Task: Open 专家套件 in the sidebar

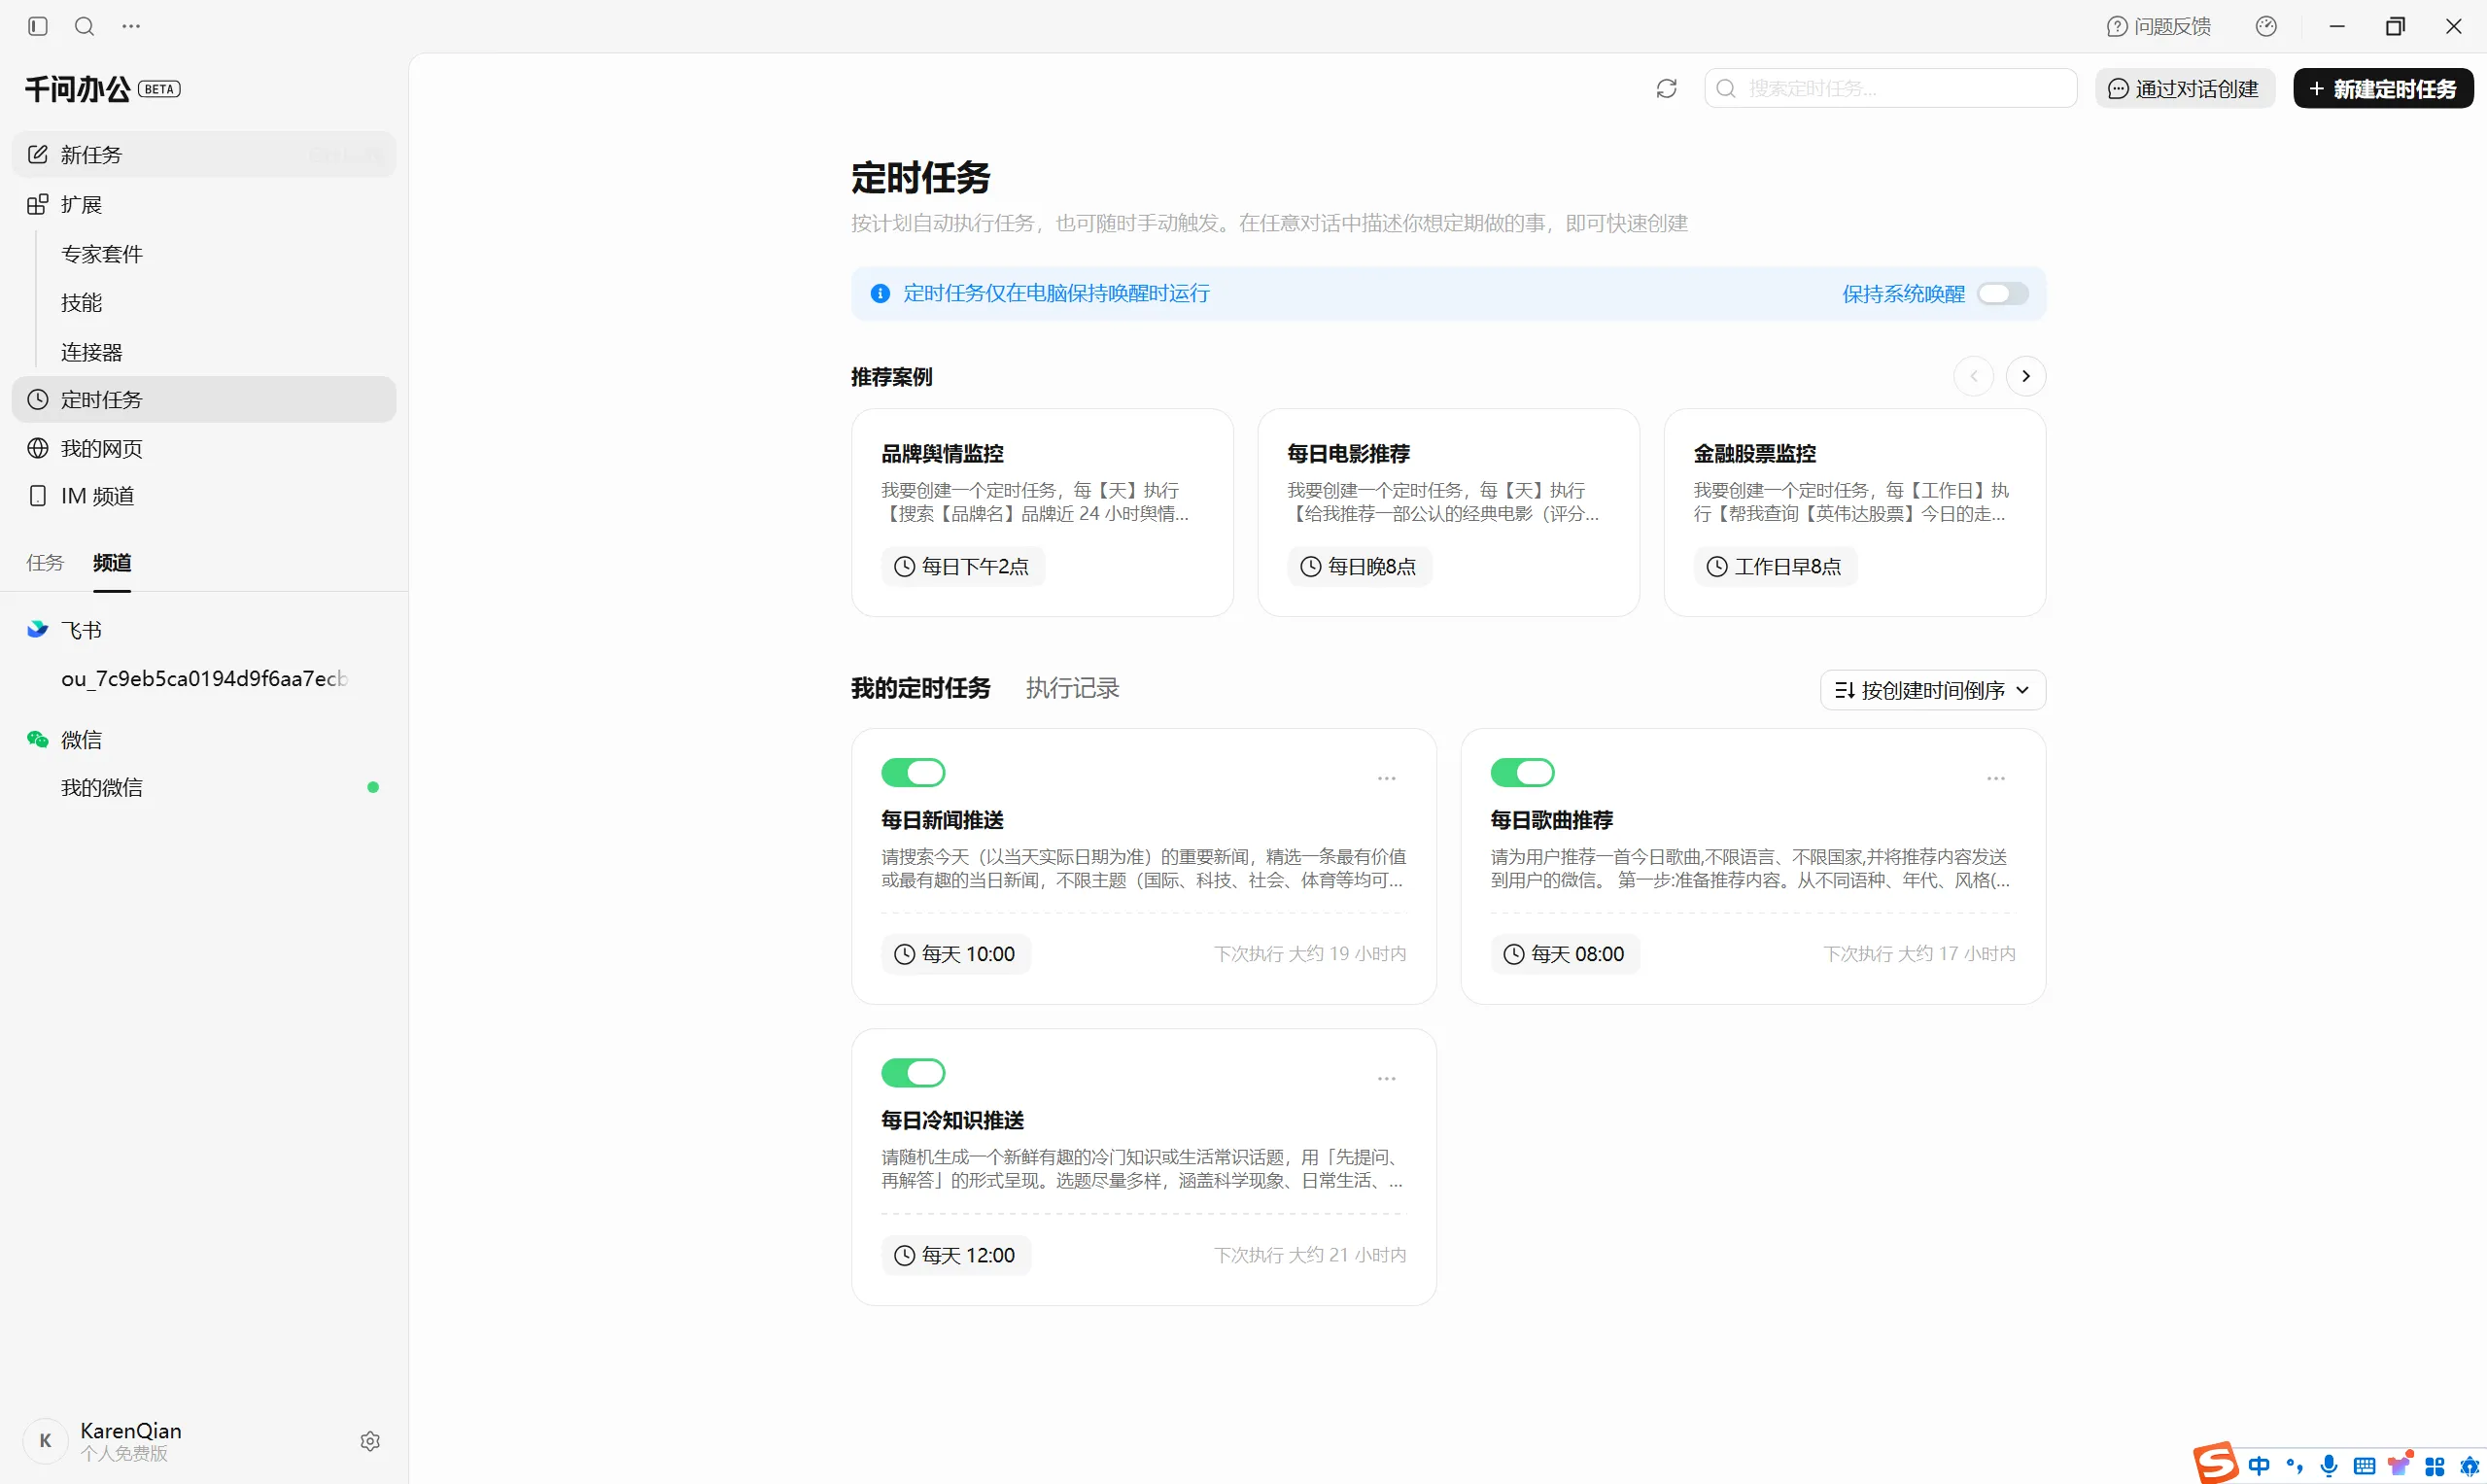Action: (102, 253)
